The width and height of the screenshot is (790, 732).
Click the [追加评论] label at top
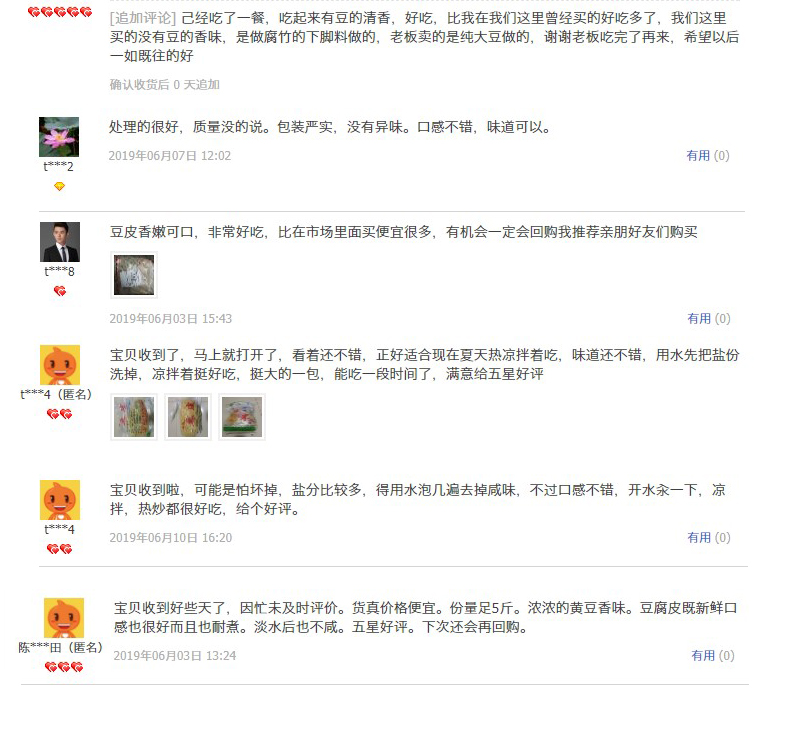click(143, 18)
